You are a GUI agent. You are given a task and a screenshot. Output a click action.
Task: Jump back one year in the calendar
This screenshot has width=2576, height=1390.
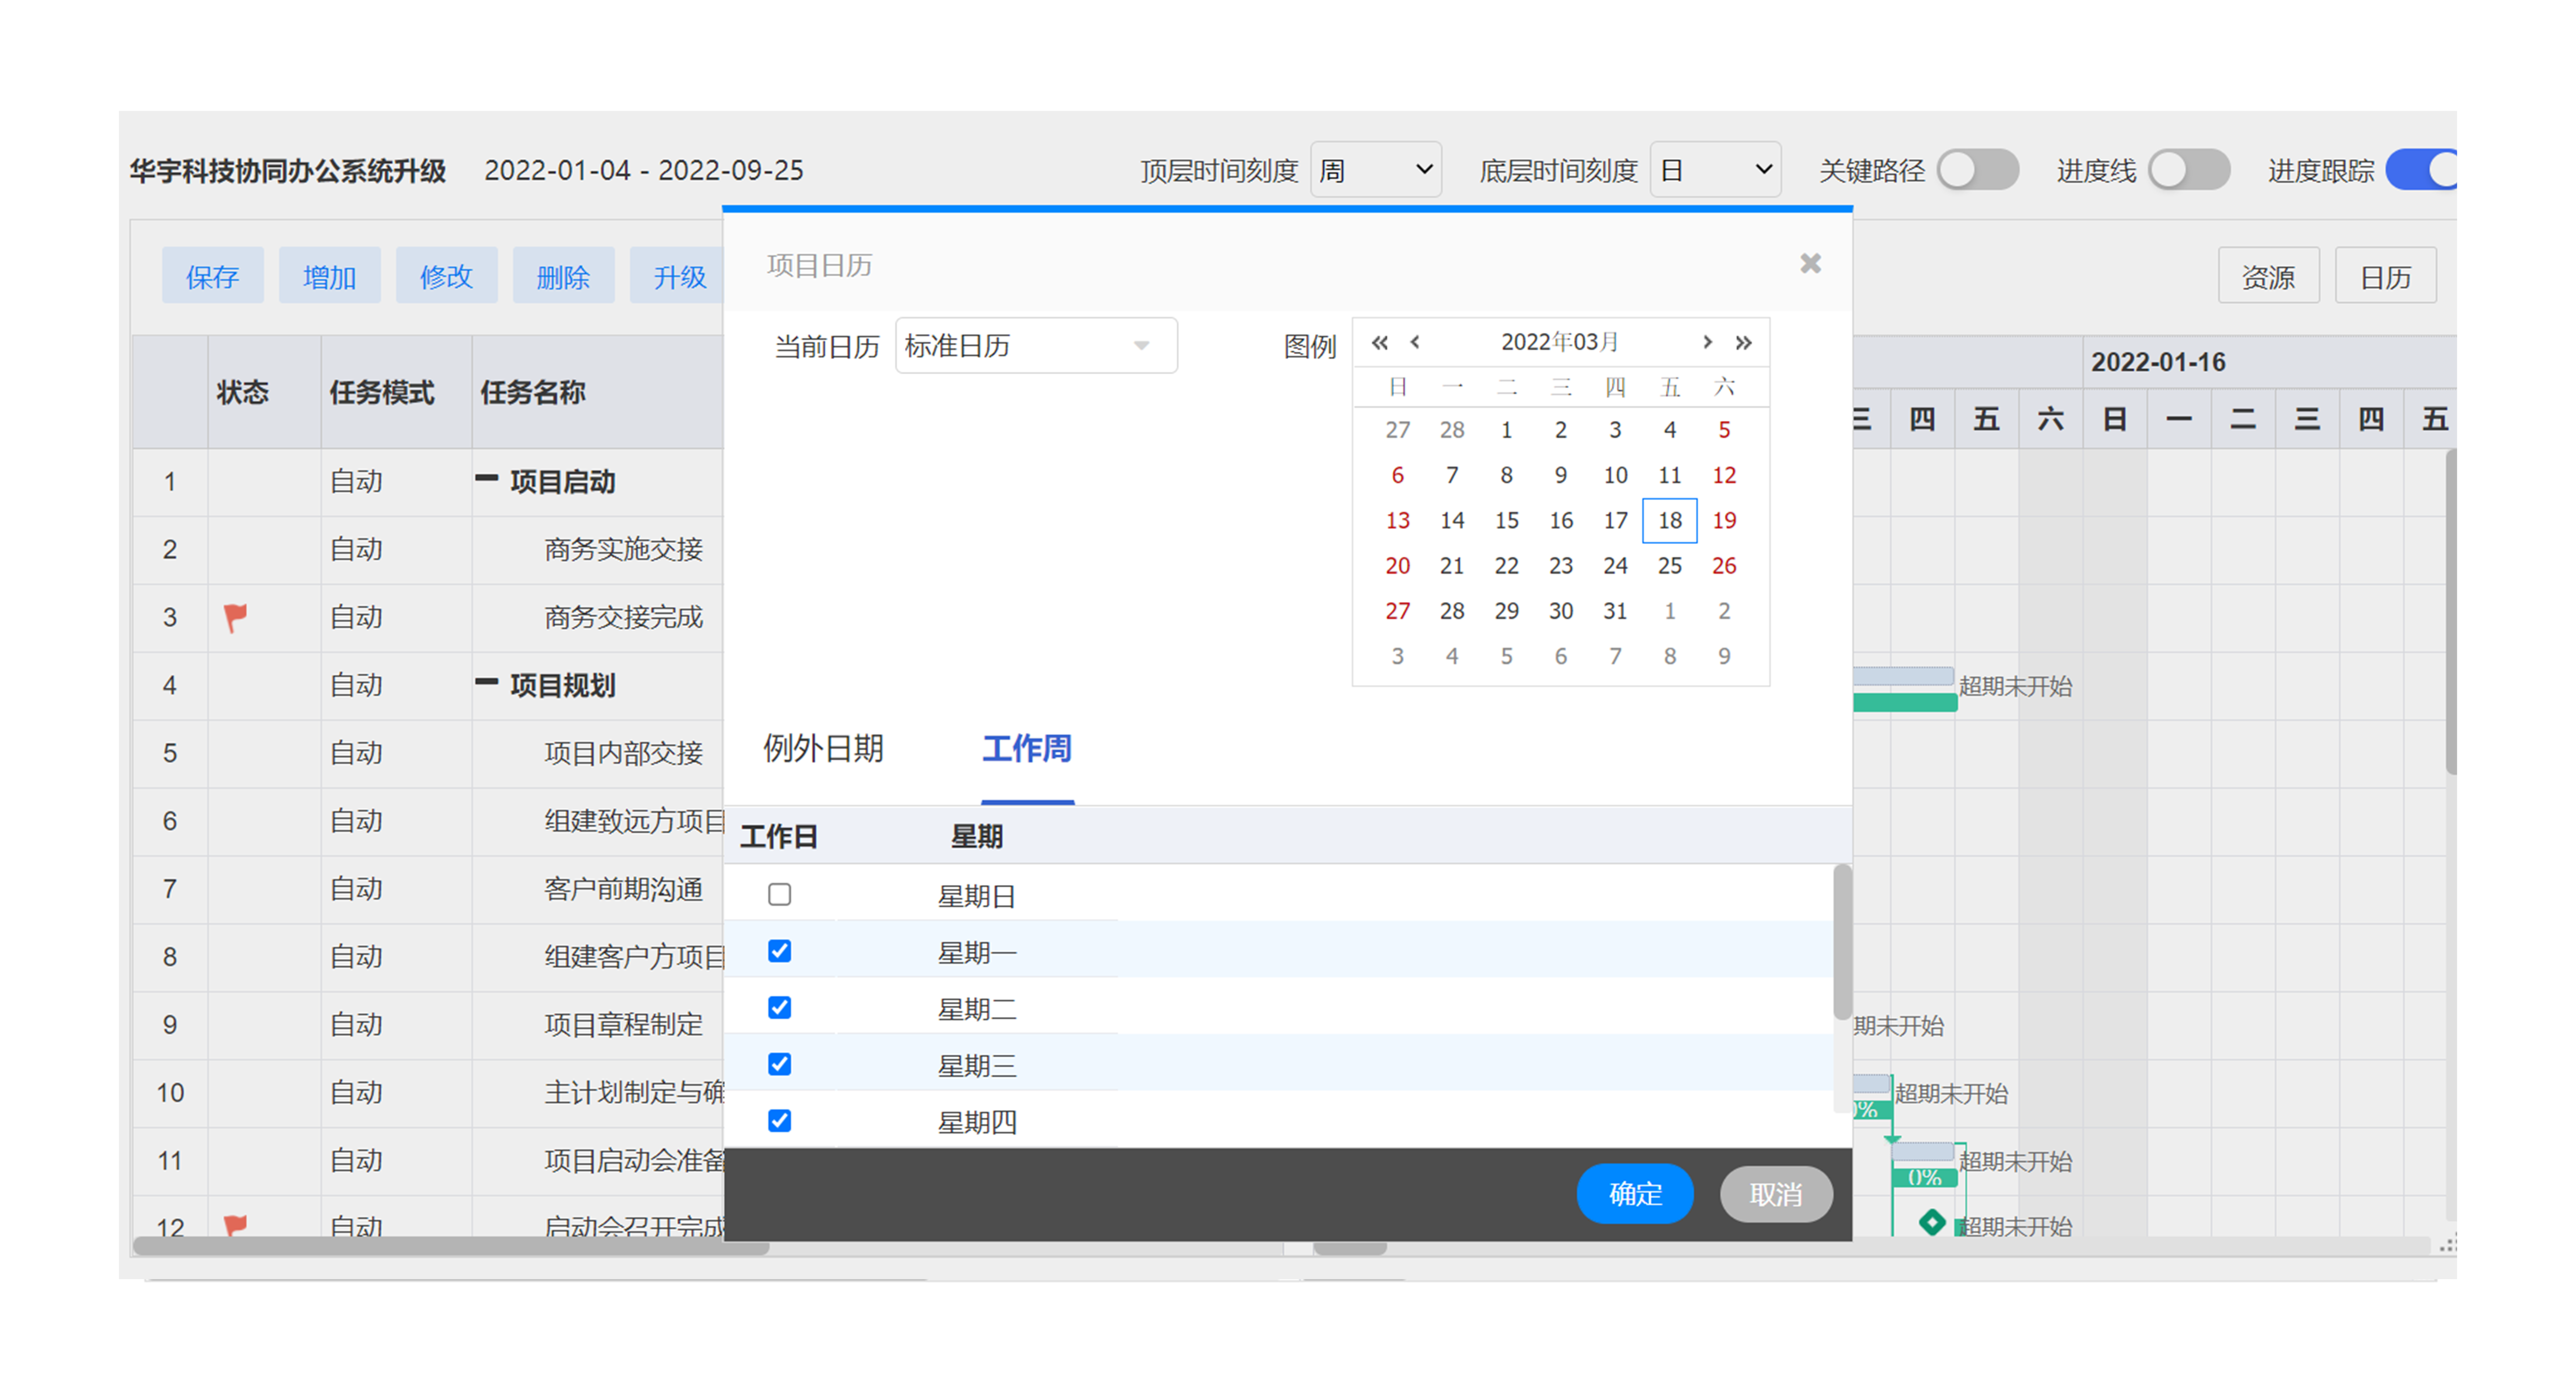(1381, 342)
